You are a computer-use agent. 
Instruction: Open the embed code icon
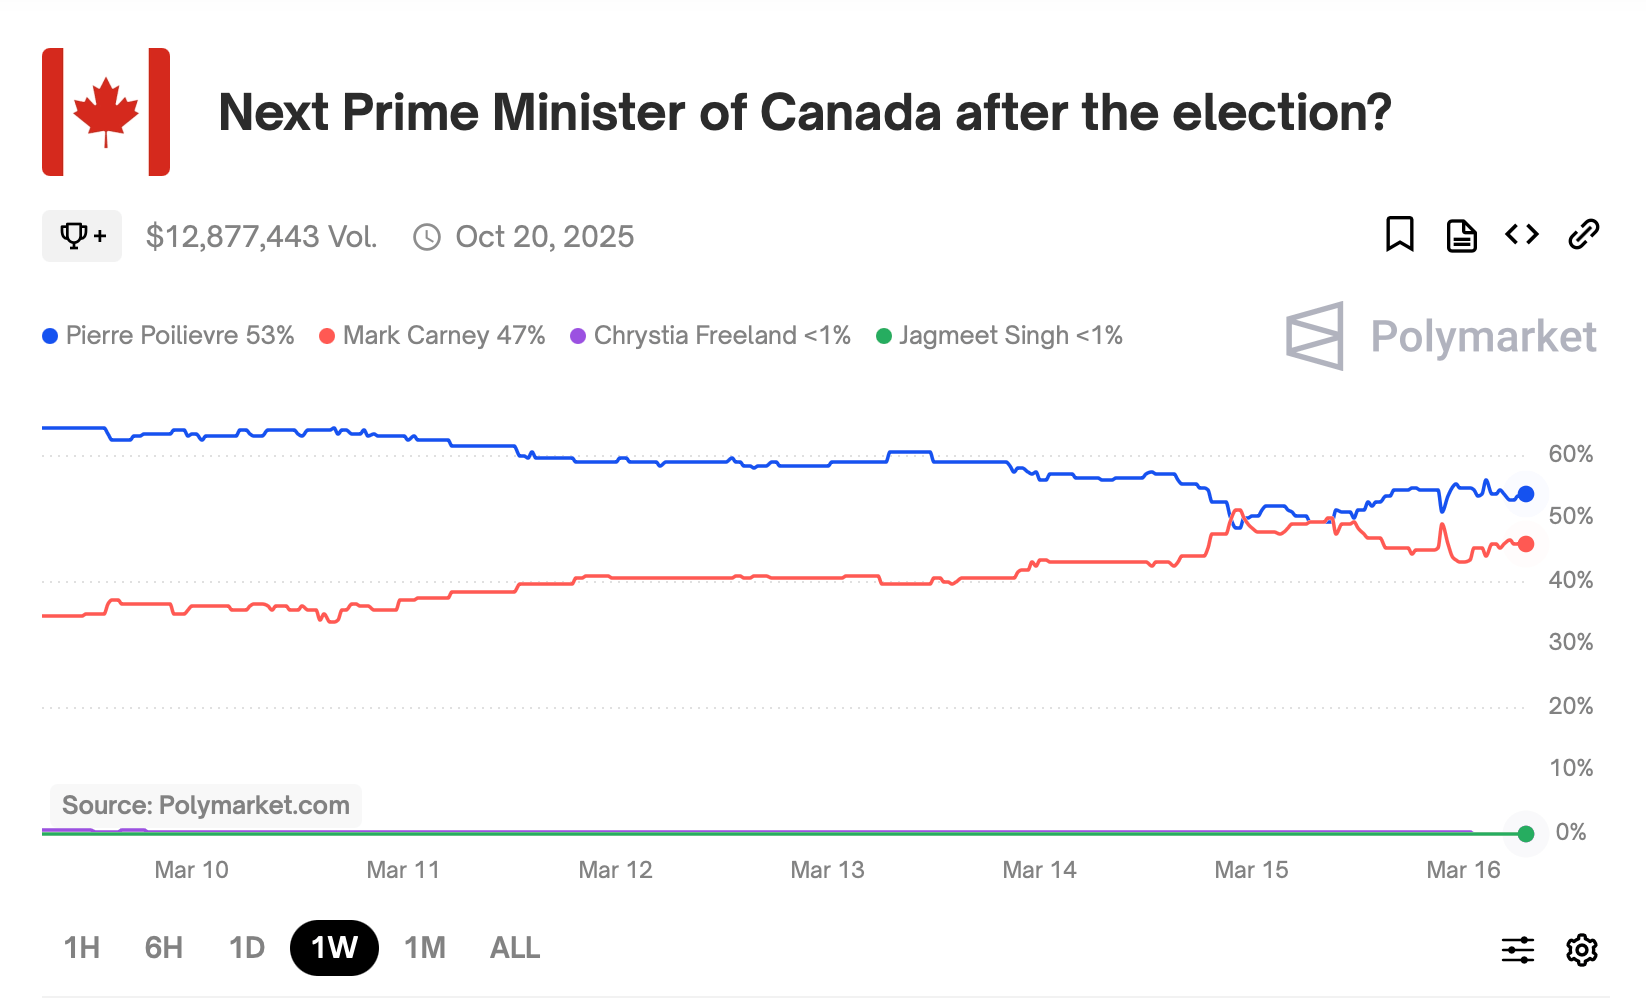[x=1521, y=235]
